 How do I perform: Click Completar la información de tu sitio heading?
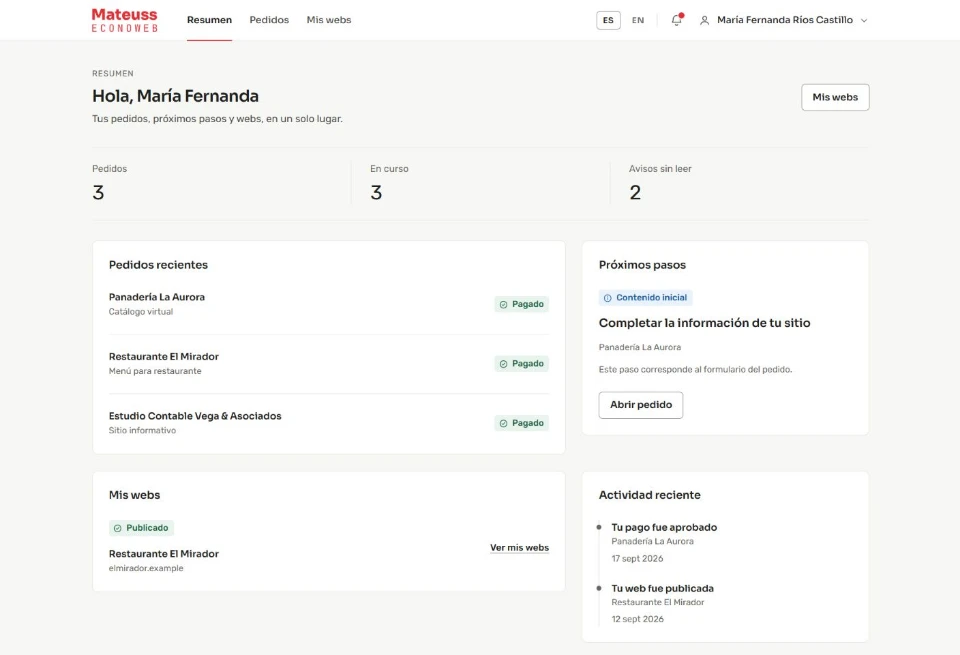point(704,323)
